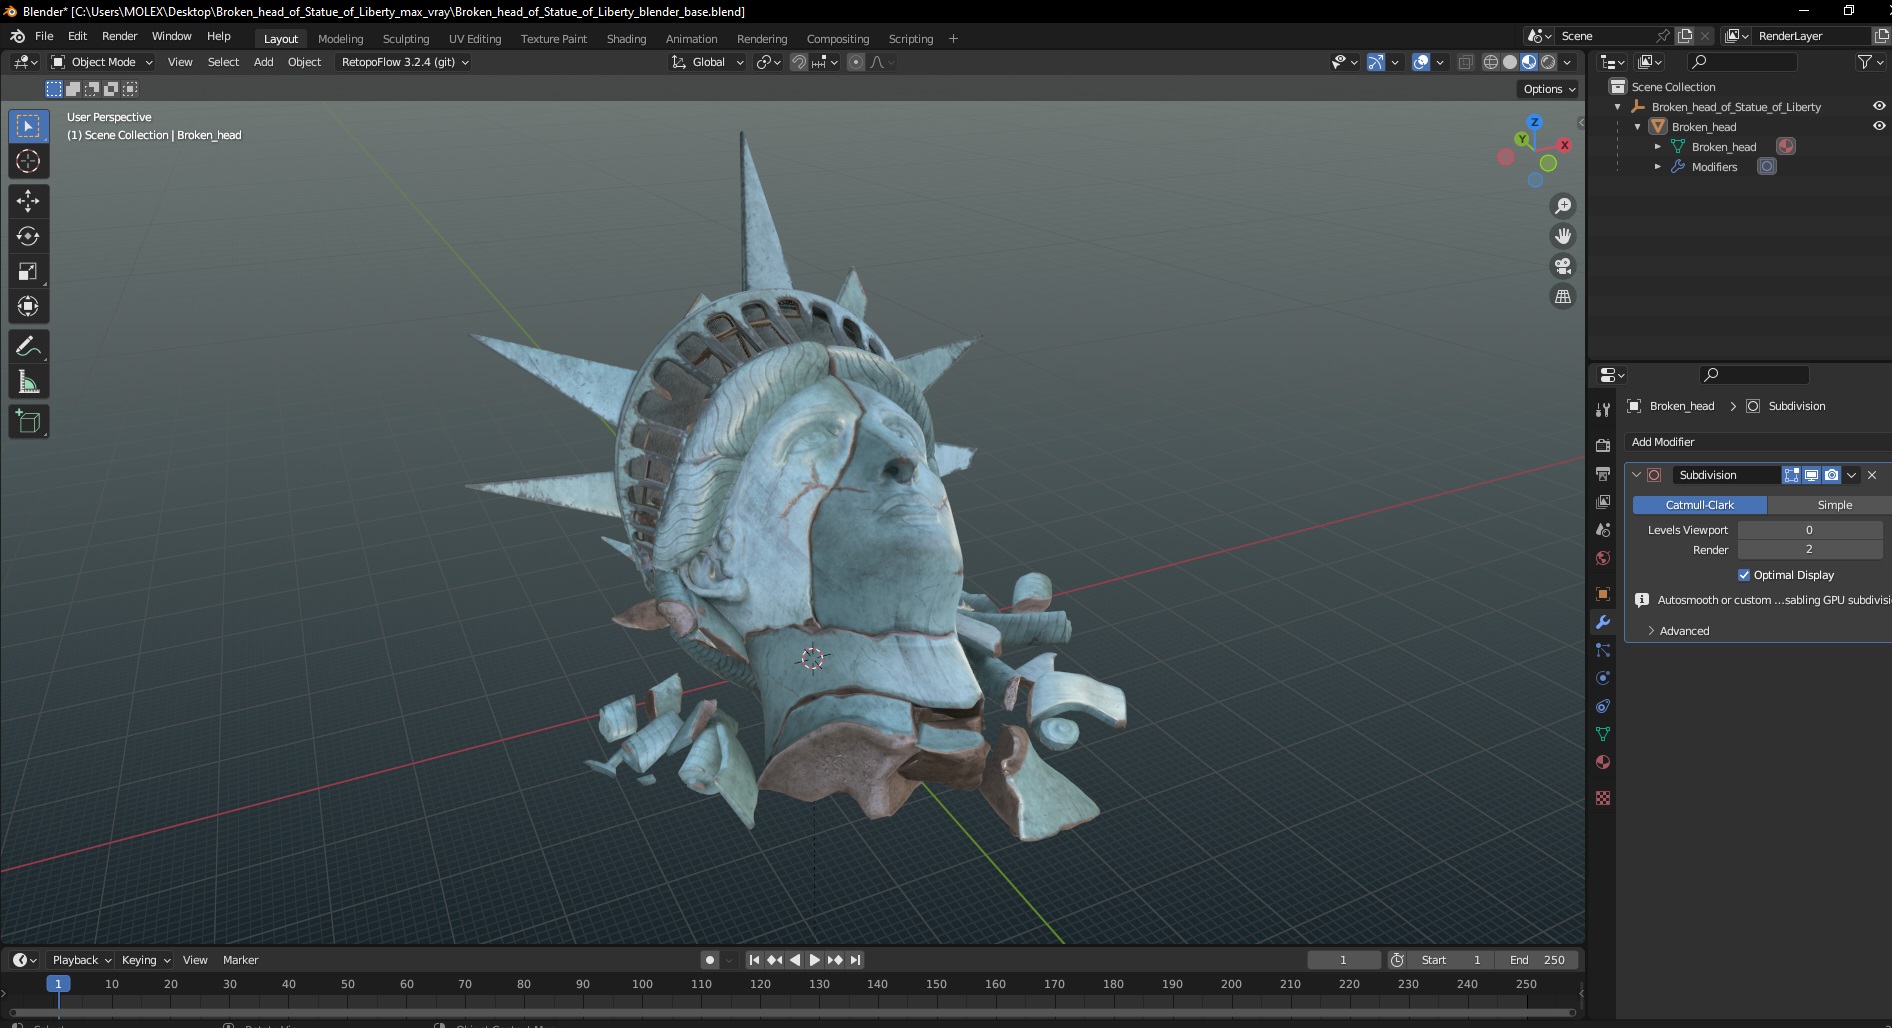Toggle Subdivision modifier edit mode display

pyautogui.click(x=1791, y=475)
